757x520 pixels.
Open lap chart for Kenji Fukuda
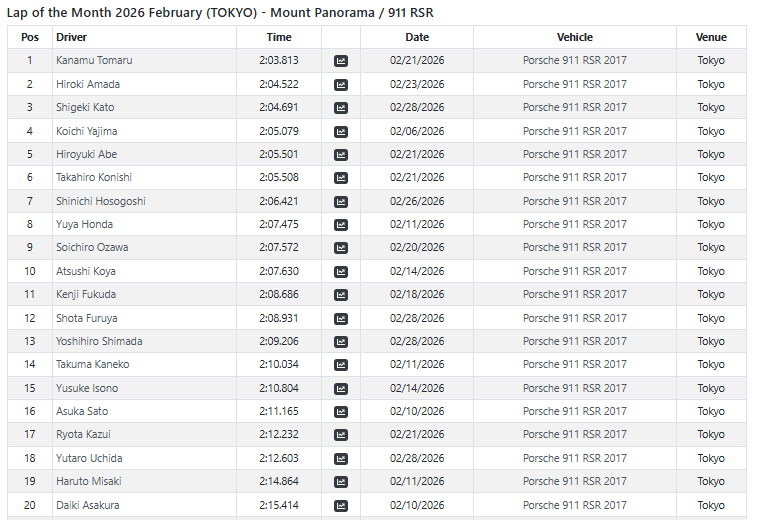tap(341, 295)
